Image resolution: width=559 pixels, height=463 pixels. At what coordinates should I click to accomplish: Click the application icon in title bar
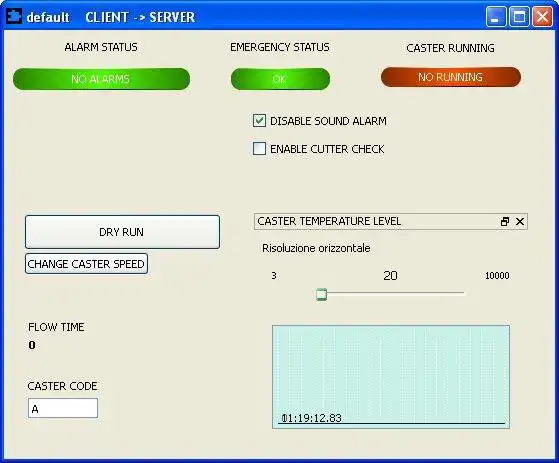point(14,16)
